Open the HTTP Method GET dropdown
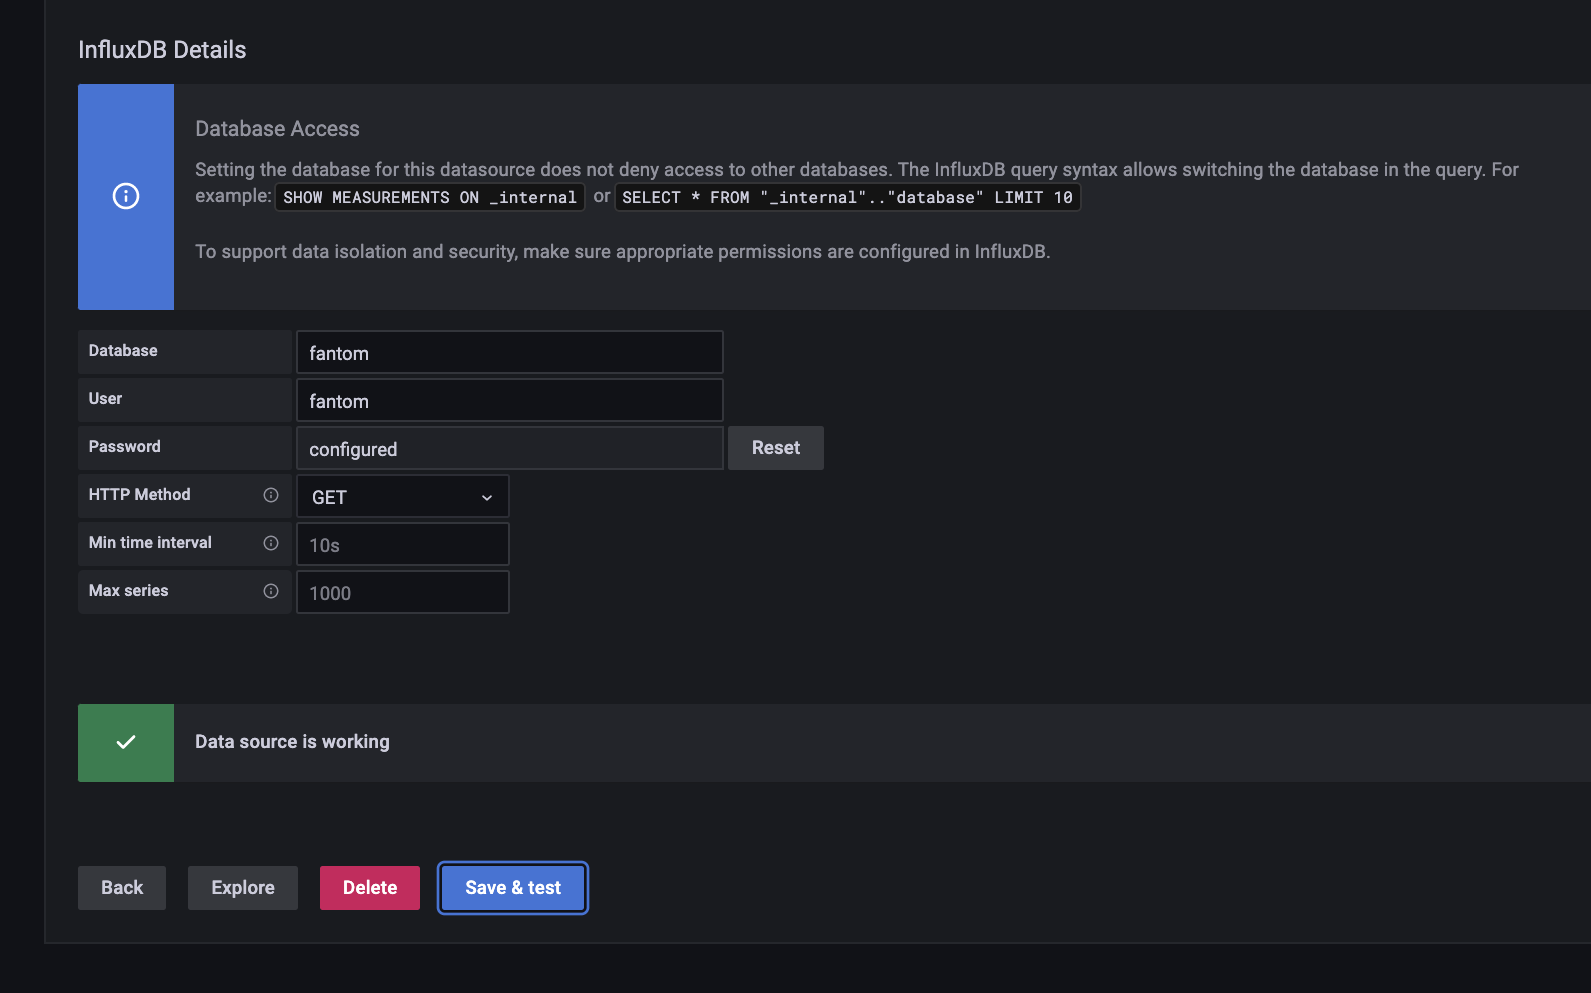 coord(403,496)
